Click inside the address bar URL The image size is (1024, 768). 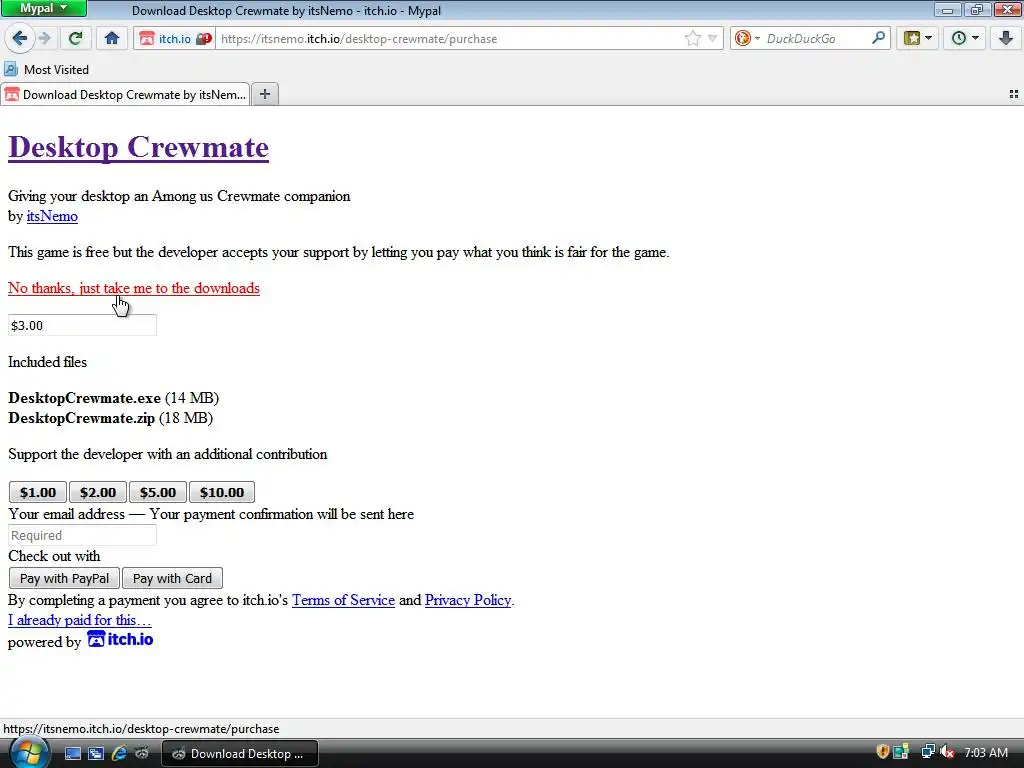[451, 39]
